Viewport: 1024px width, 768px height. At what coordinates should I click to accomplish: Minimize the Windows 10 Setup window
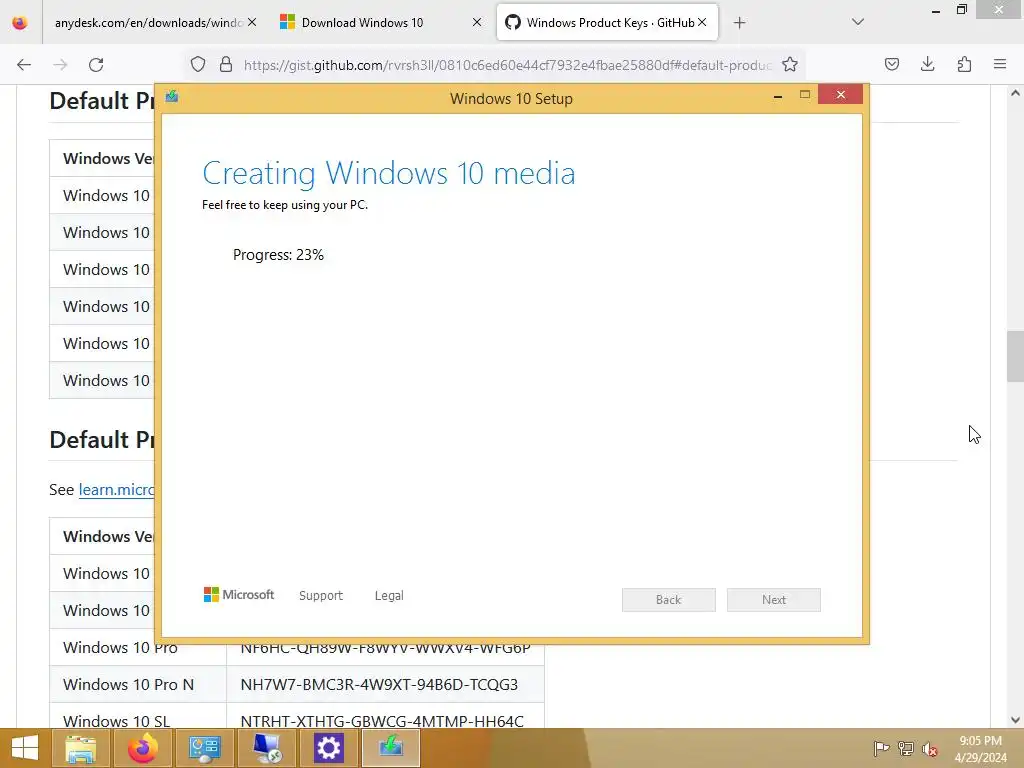pos(778,96)
